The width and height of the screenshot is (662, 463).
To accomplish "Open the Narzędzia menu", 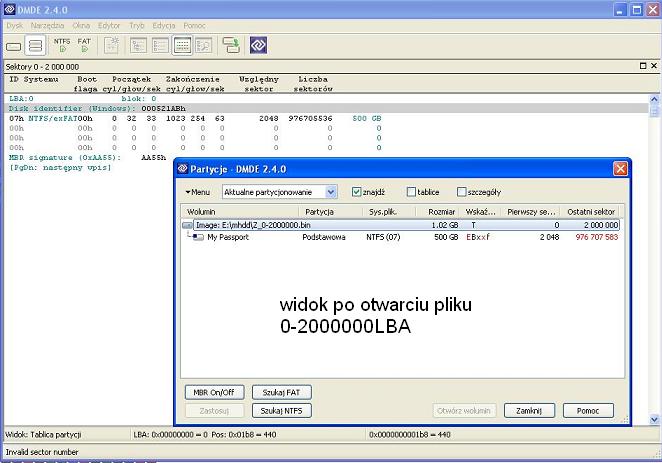I will (x=47, y=26).
